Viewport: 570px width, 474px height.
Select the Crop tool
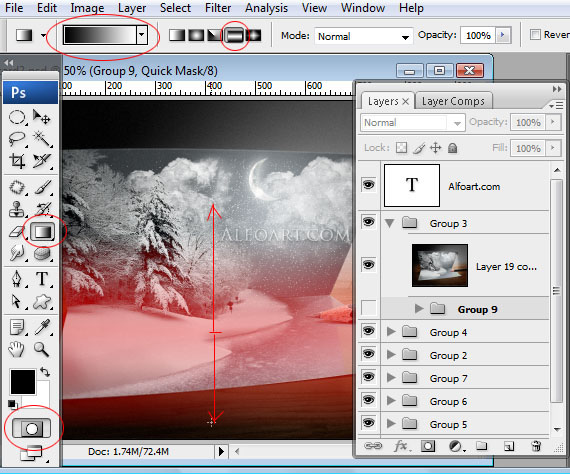(x=17, y=161)
